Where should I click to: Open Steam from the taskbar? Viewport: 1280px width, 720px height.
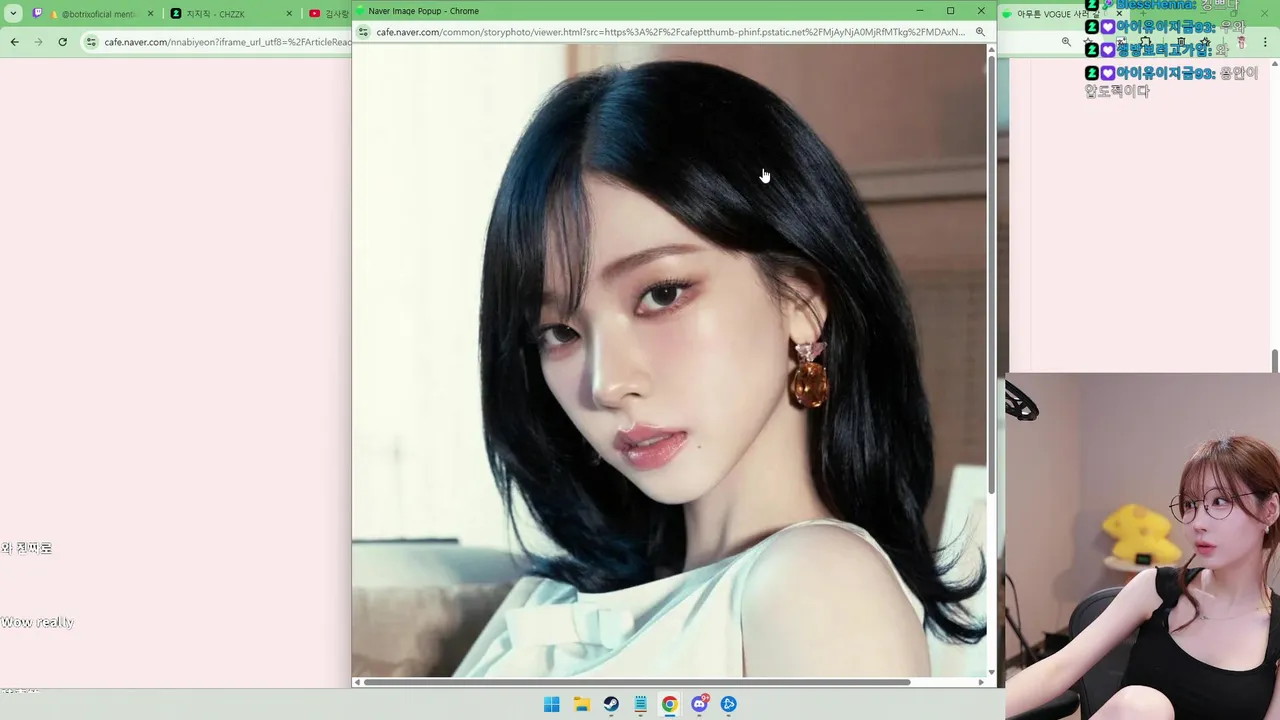[x=610, y=704]
